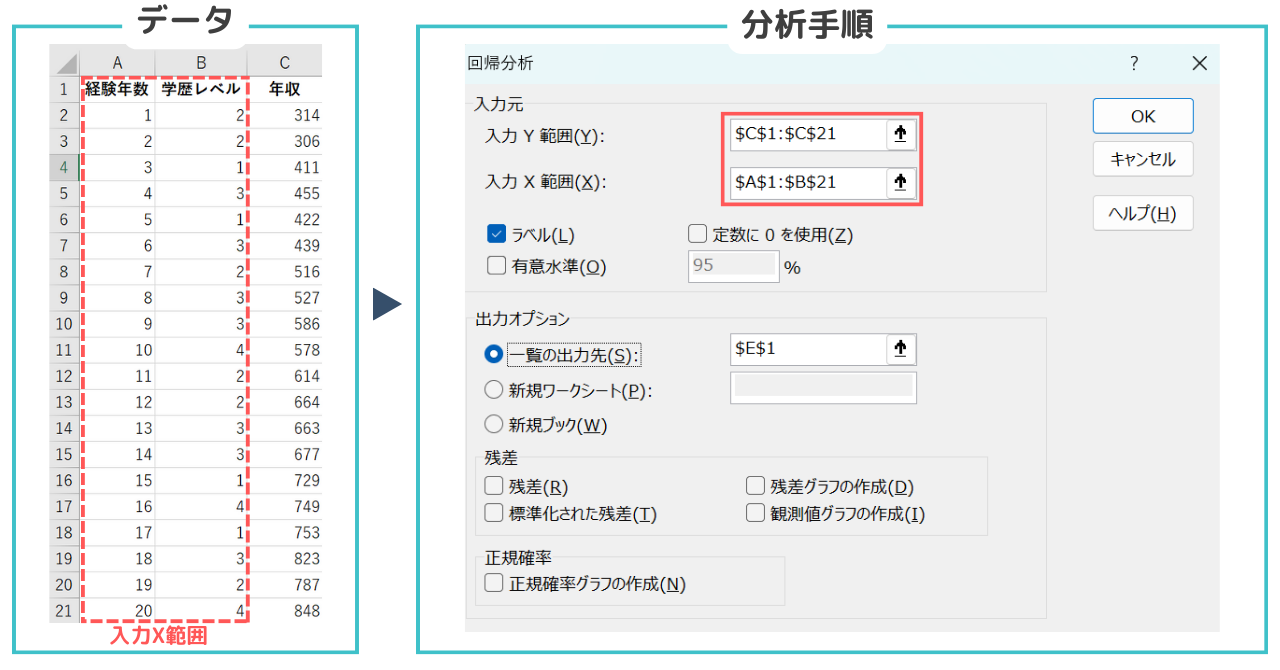Click the キャンセル button

tap(1143, 159)
